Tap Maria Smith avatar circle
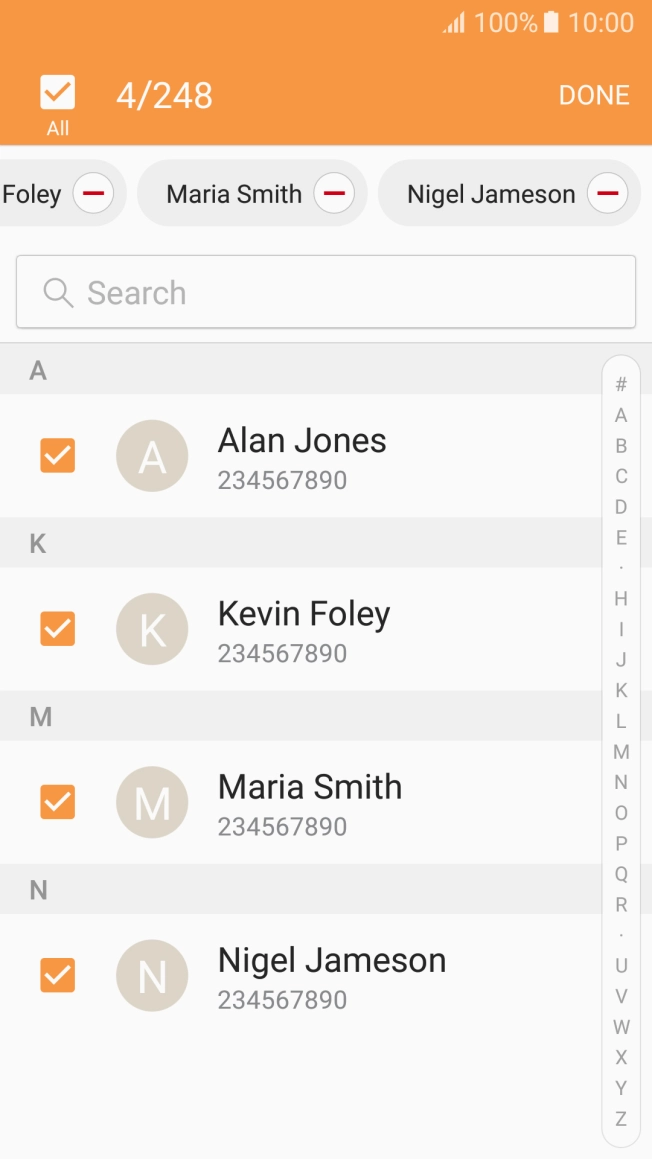652x1159 pixels. click(152, 802)
